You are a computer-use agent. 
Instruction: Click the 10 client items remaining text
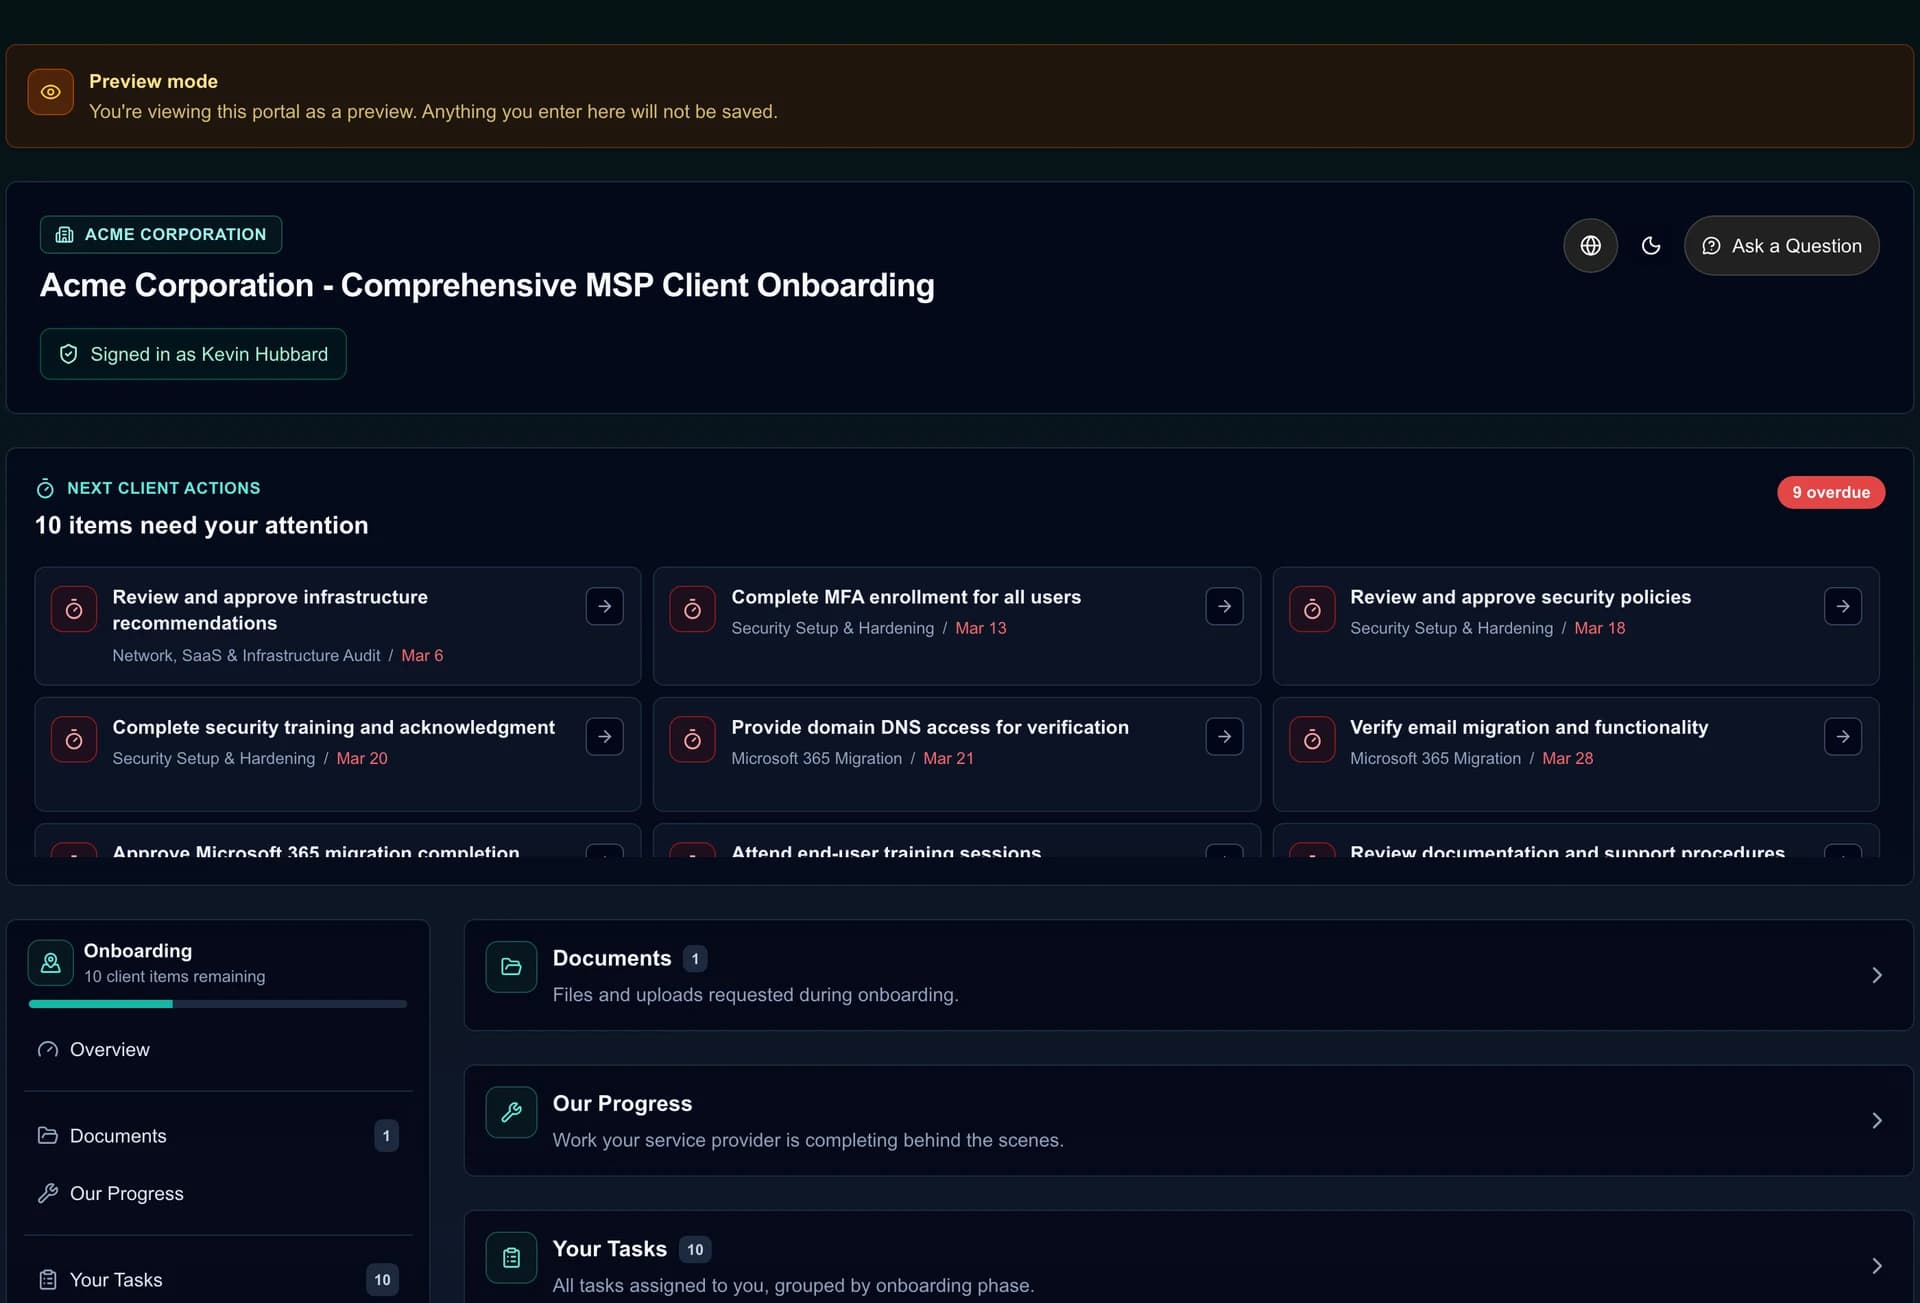[174, 976]
